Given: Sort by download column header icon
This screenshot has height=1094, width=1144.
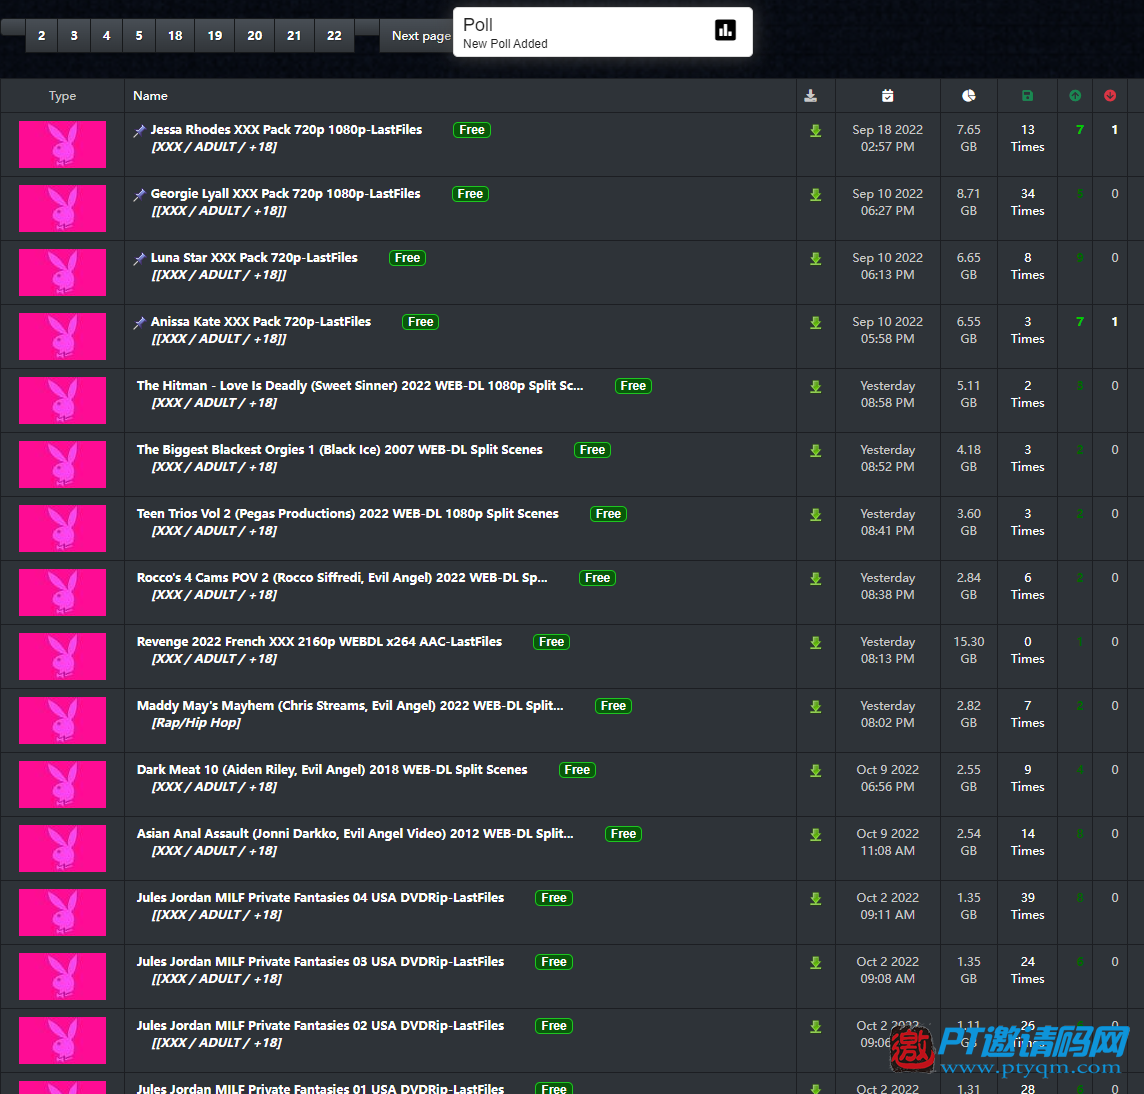Looking at the screenshot, I should 811,96.
